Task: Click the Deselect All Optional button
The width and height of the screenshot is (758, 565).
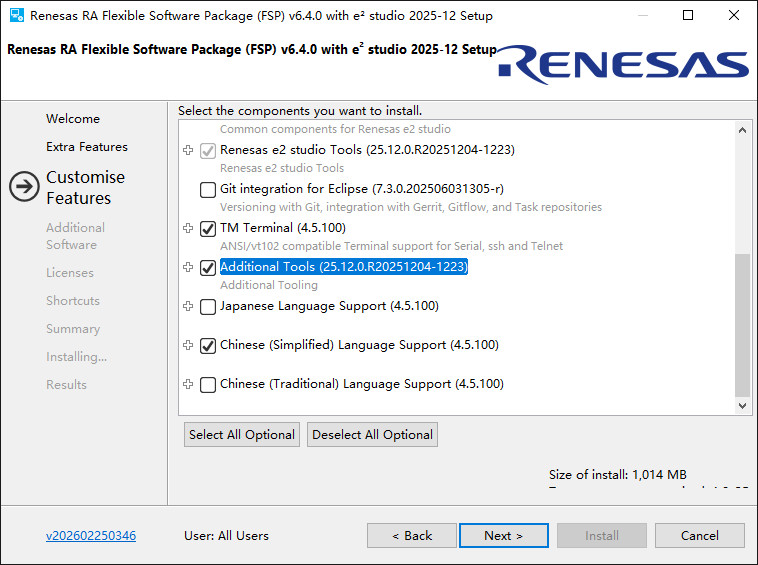Action: click(x=372, y=435)
